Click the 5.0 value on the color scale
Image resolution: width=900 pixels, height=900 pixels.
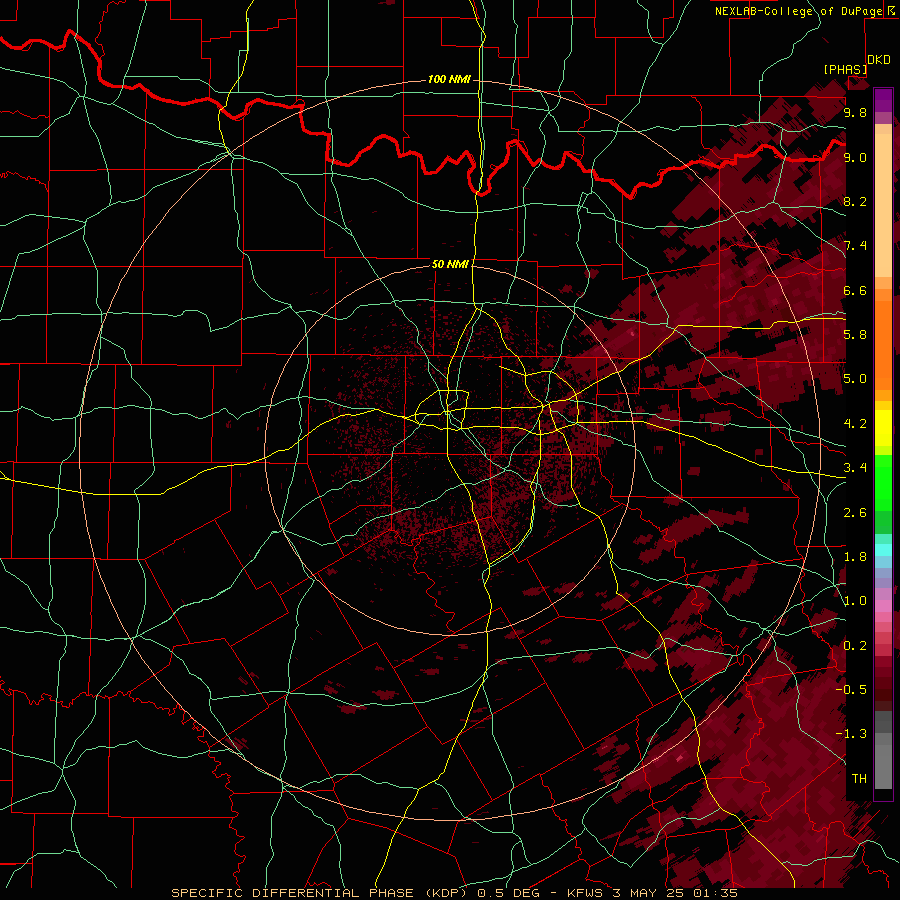point(855,379)
